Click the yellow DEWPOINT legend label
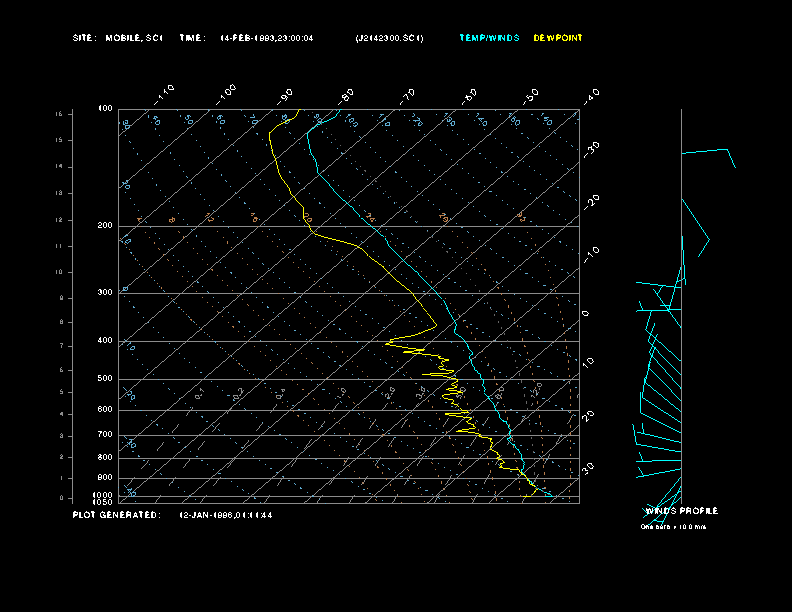Viewport: 792px width, 612px height. pyautogui.click(x=557, y=38)
